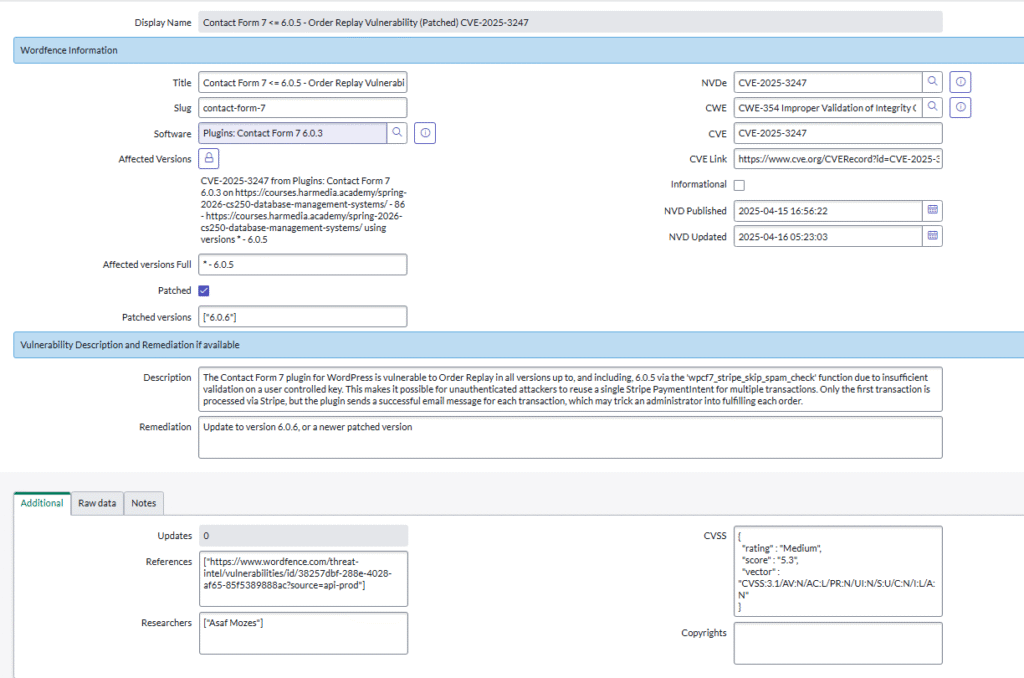
Task: Click the Copyrights text box
Action: tap(837, 643)
